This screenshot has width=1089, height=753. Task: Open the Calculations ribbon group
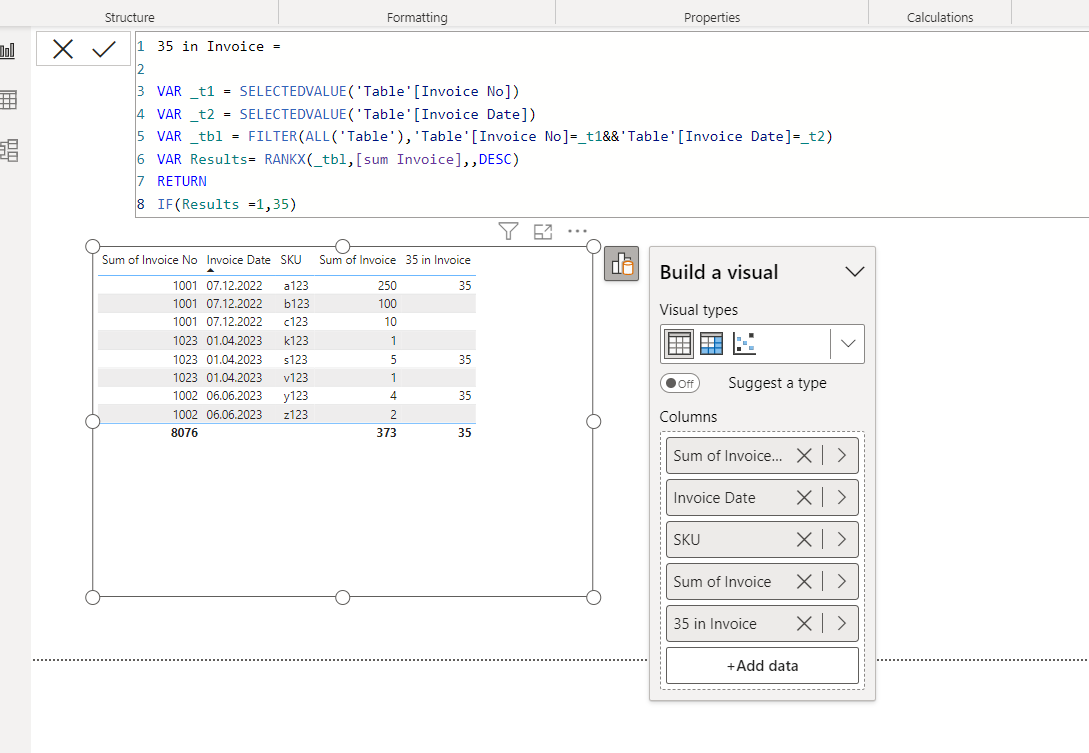(940, 17)
